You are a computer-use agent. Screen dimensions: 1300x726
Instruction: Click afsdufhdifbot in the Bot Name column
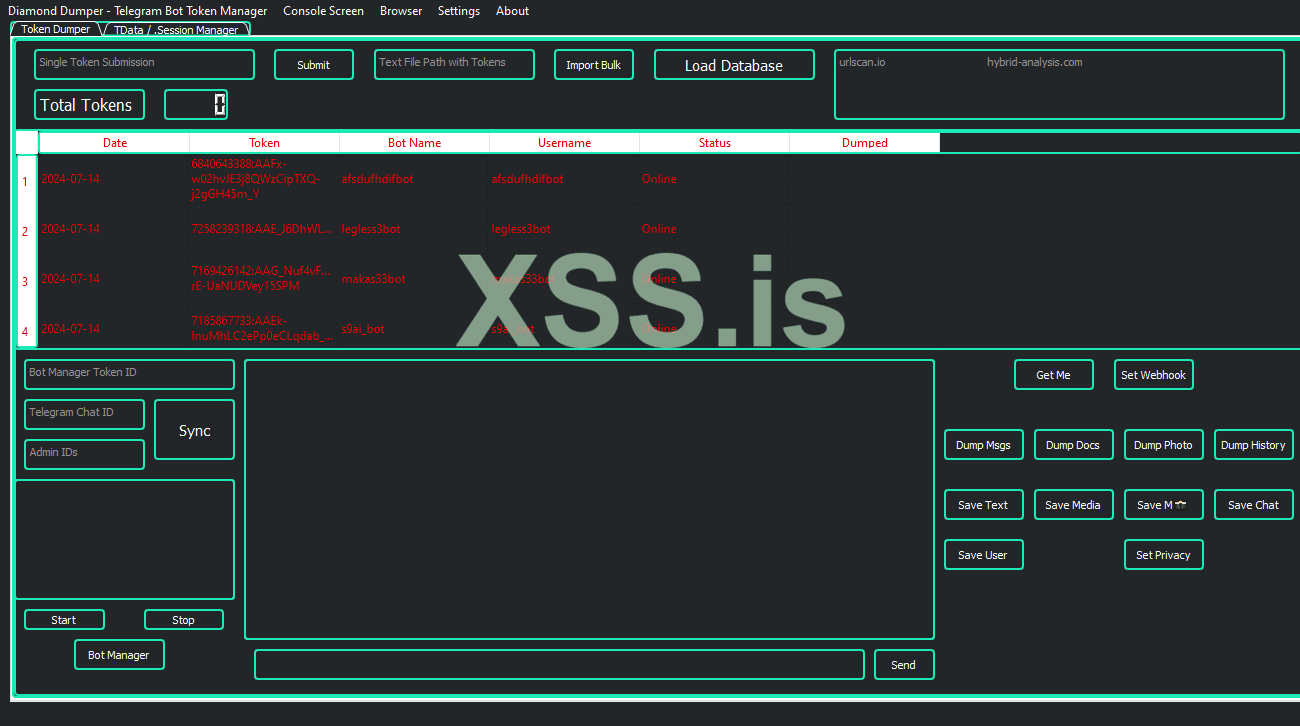[377, 179]
